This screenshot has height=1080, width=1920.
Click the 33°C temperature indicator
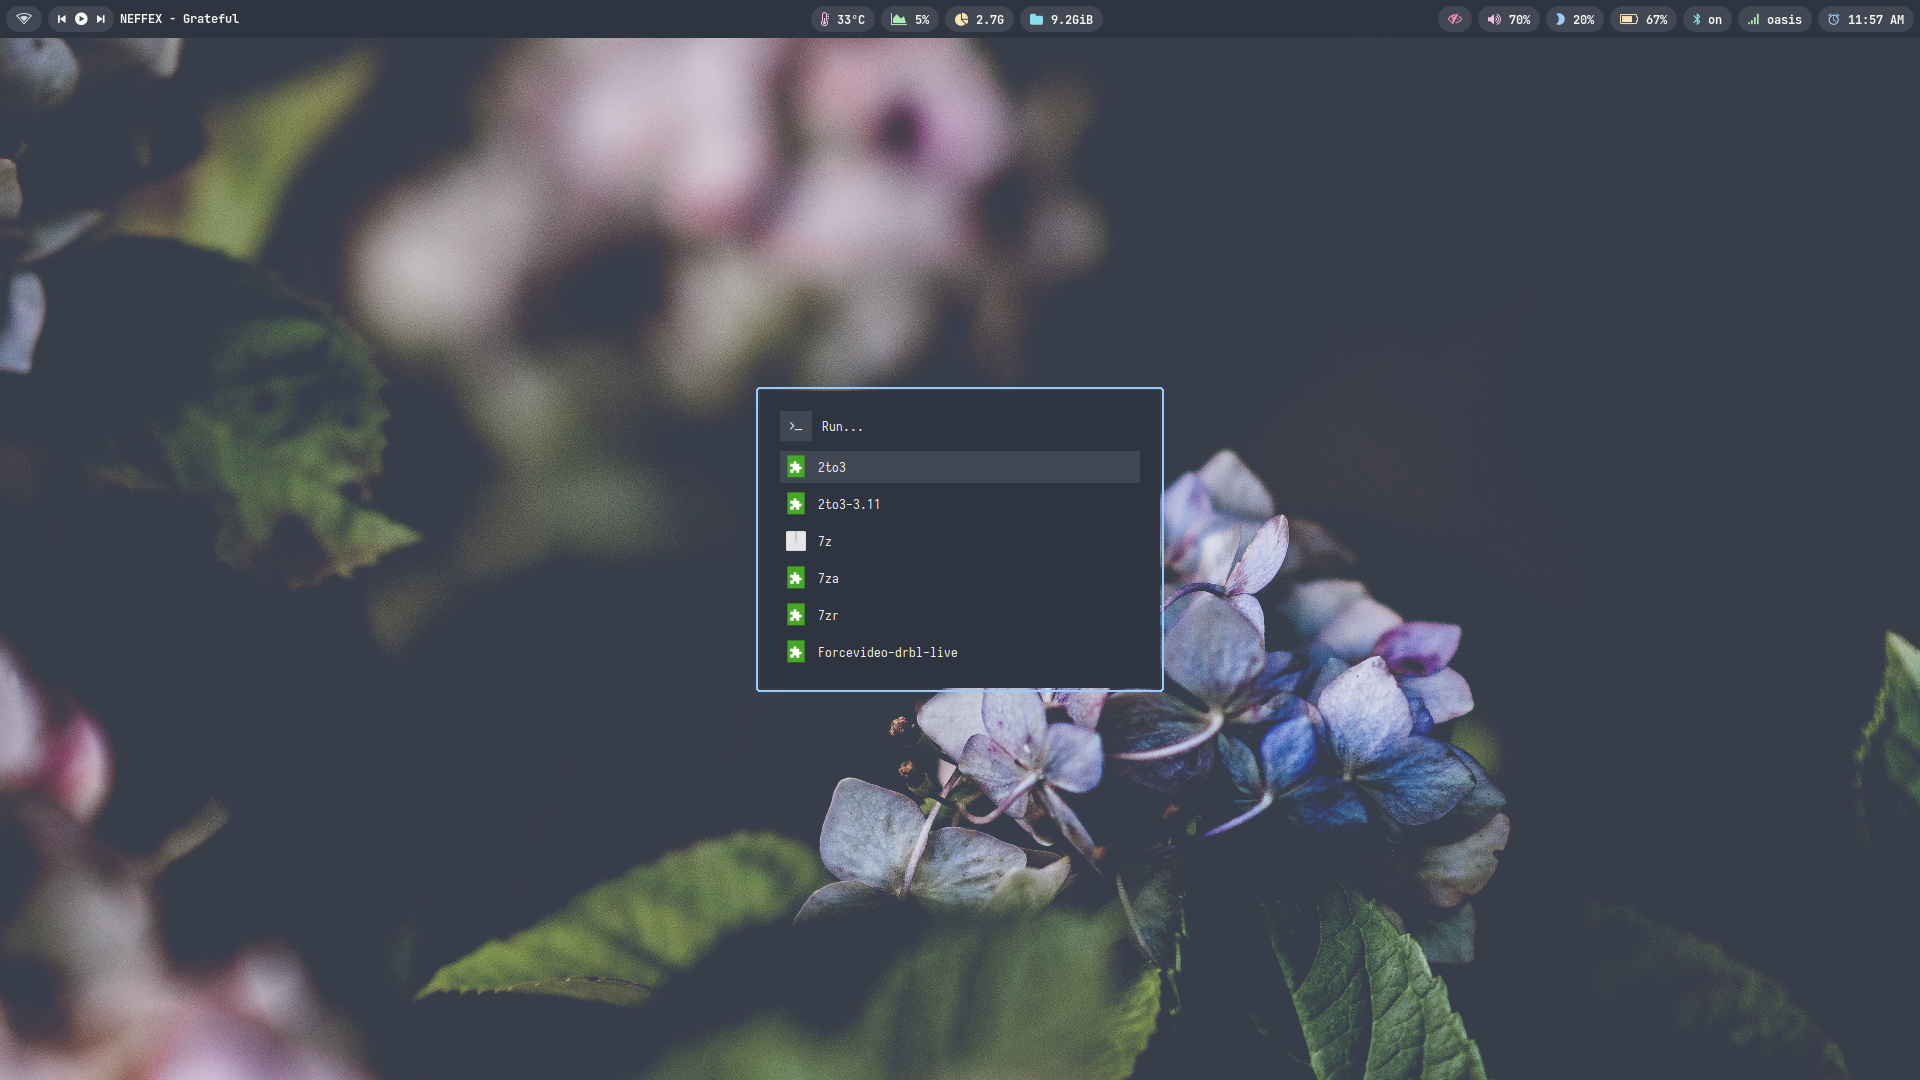tap(842, 19)
